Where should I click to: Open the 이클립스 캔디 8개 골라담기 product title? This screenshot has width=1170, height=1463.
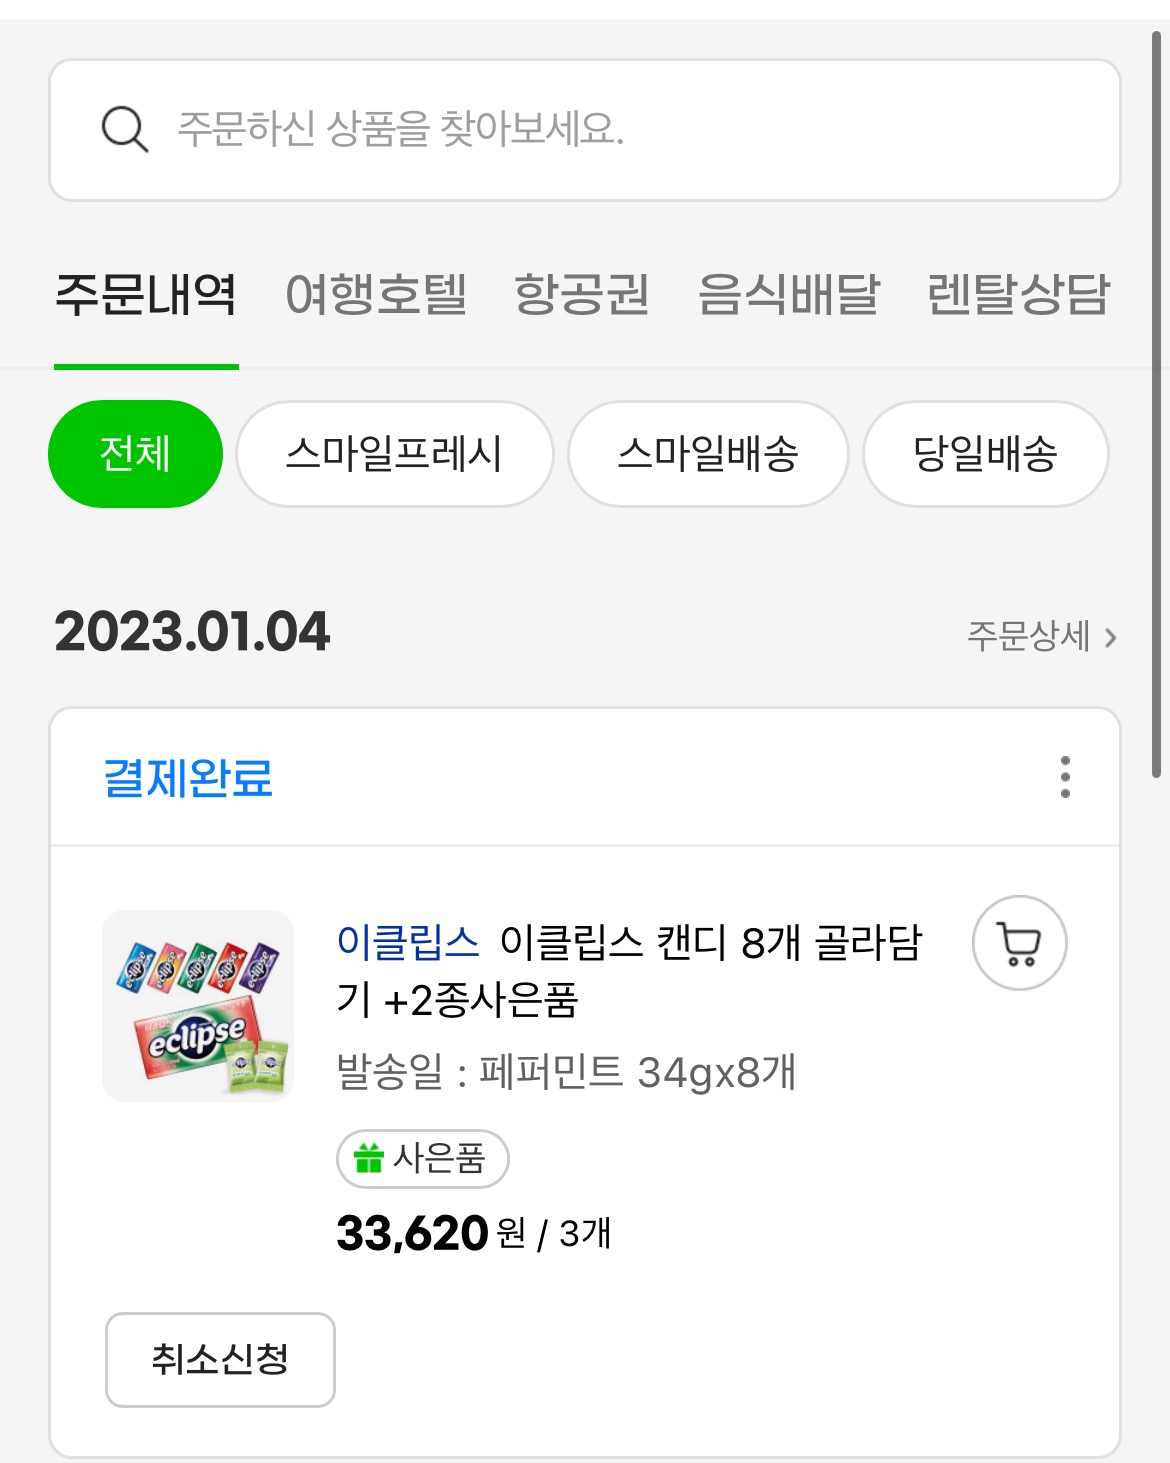point(710,943)
